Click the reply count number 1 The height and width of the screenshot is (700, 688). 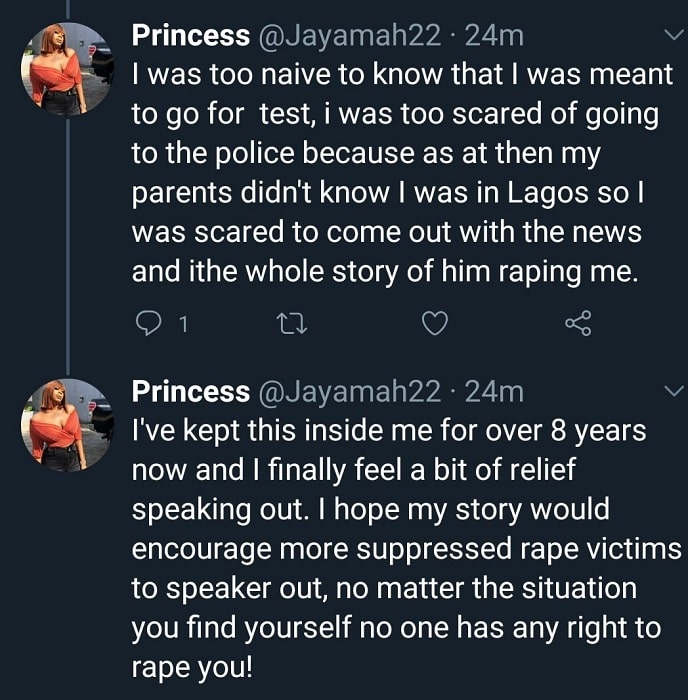tap(183, 325)
